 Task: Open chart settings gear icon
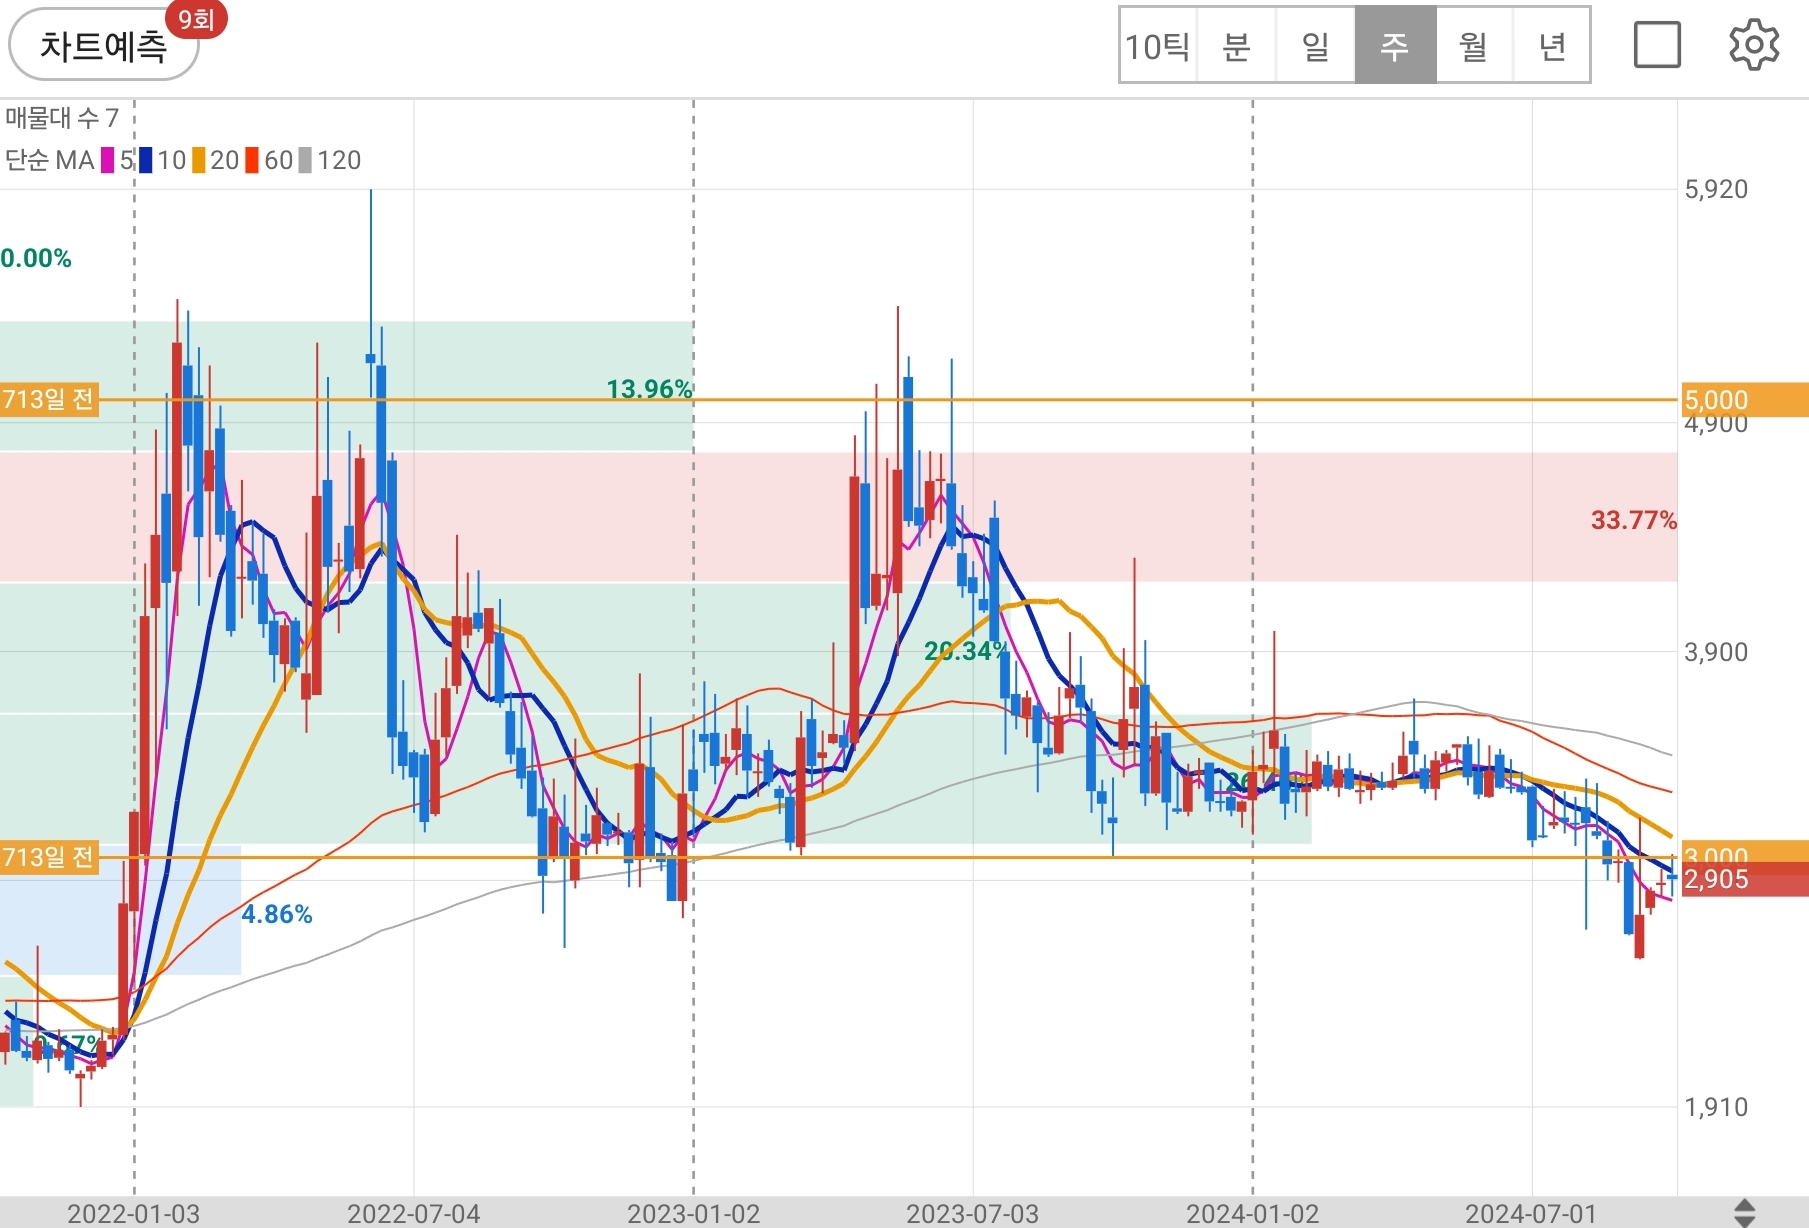(1754, 45)
